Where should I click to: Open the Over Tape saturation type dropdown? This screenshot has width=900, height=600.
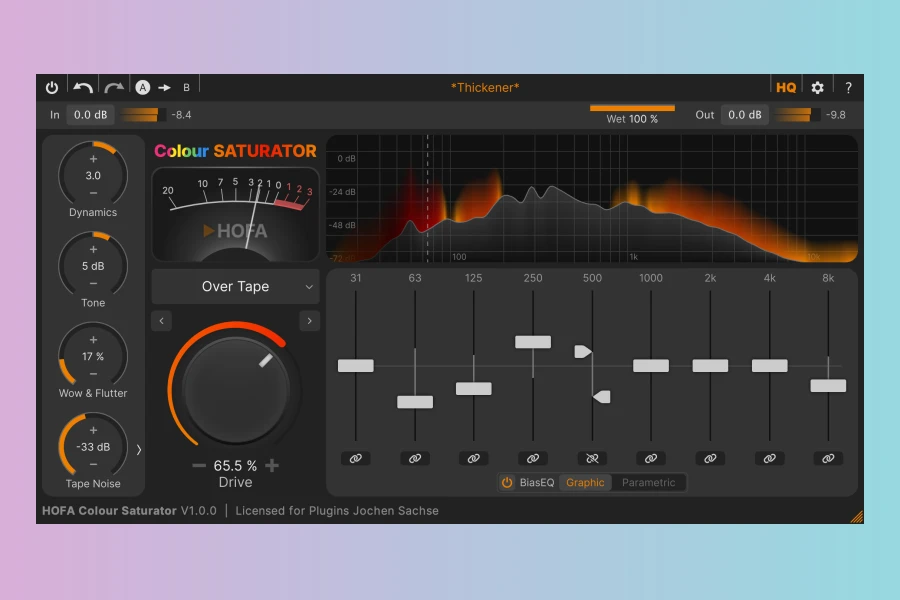click(x=236, y=287)
